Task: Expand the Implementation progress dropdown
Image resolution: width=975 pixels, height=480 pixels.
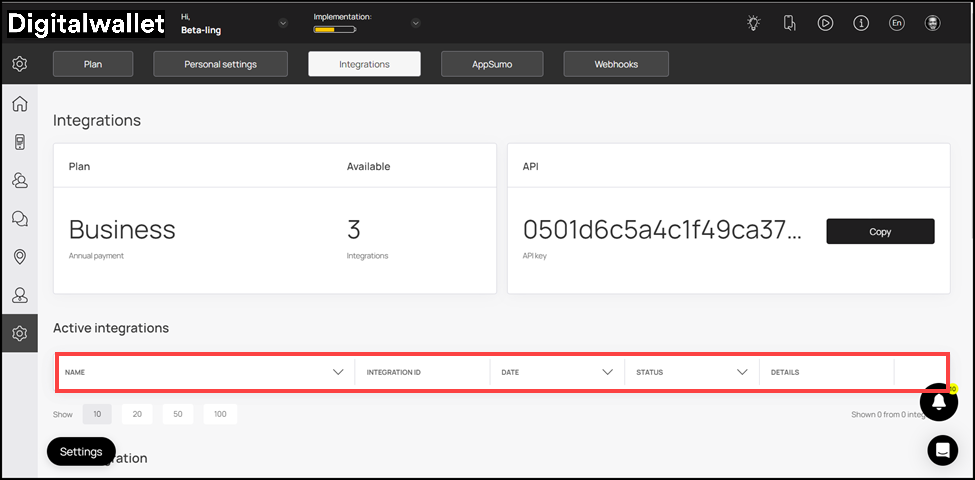Action: click(415, 23)
